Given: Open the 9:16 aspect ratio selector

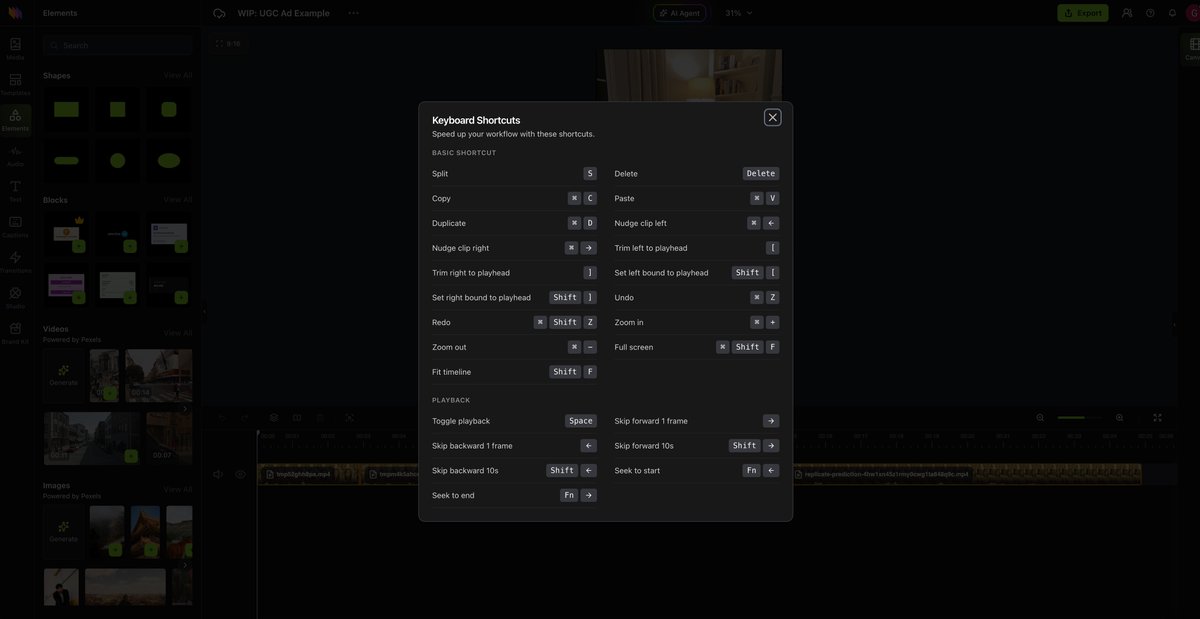Looking at the screenshot, I should click(x=228, y=44).
